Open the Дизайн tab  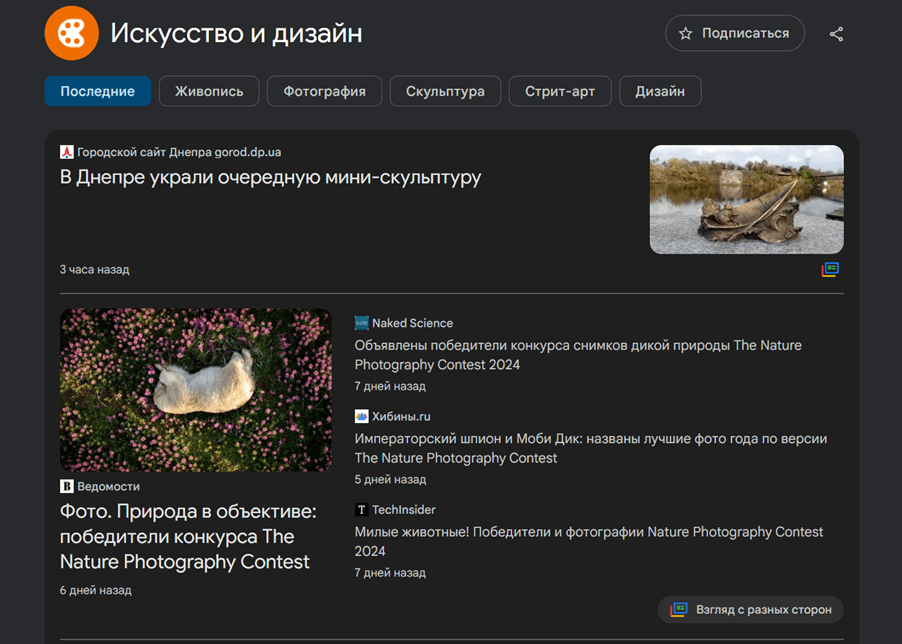click(x=660, y=91)
